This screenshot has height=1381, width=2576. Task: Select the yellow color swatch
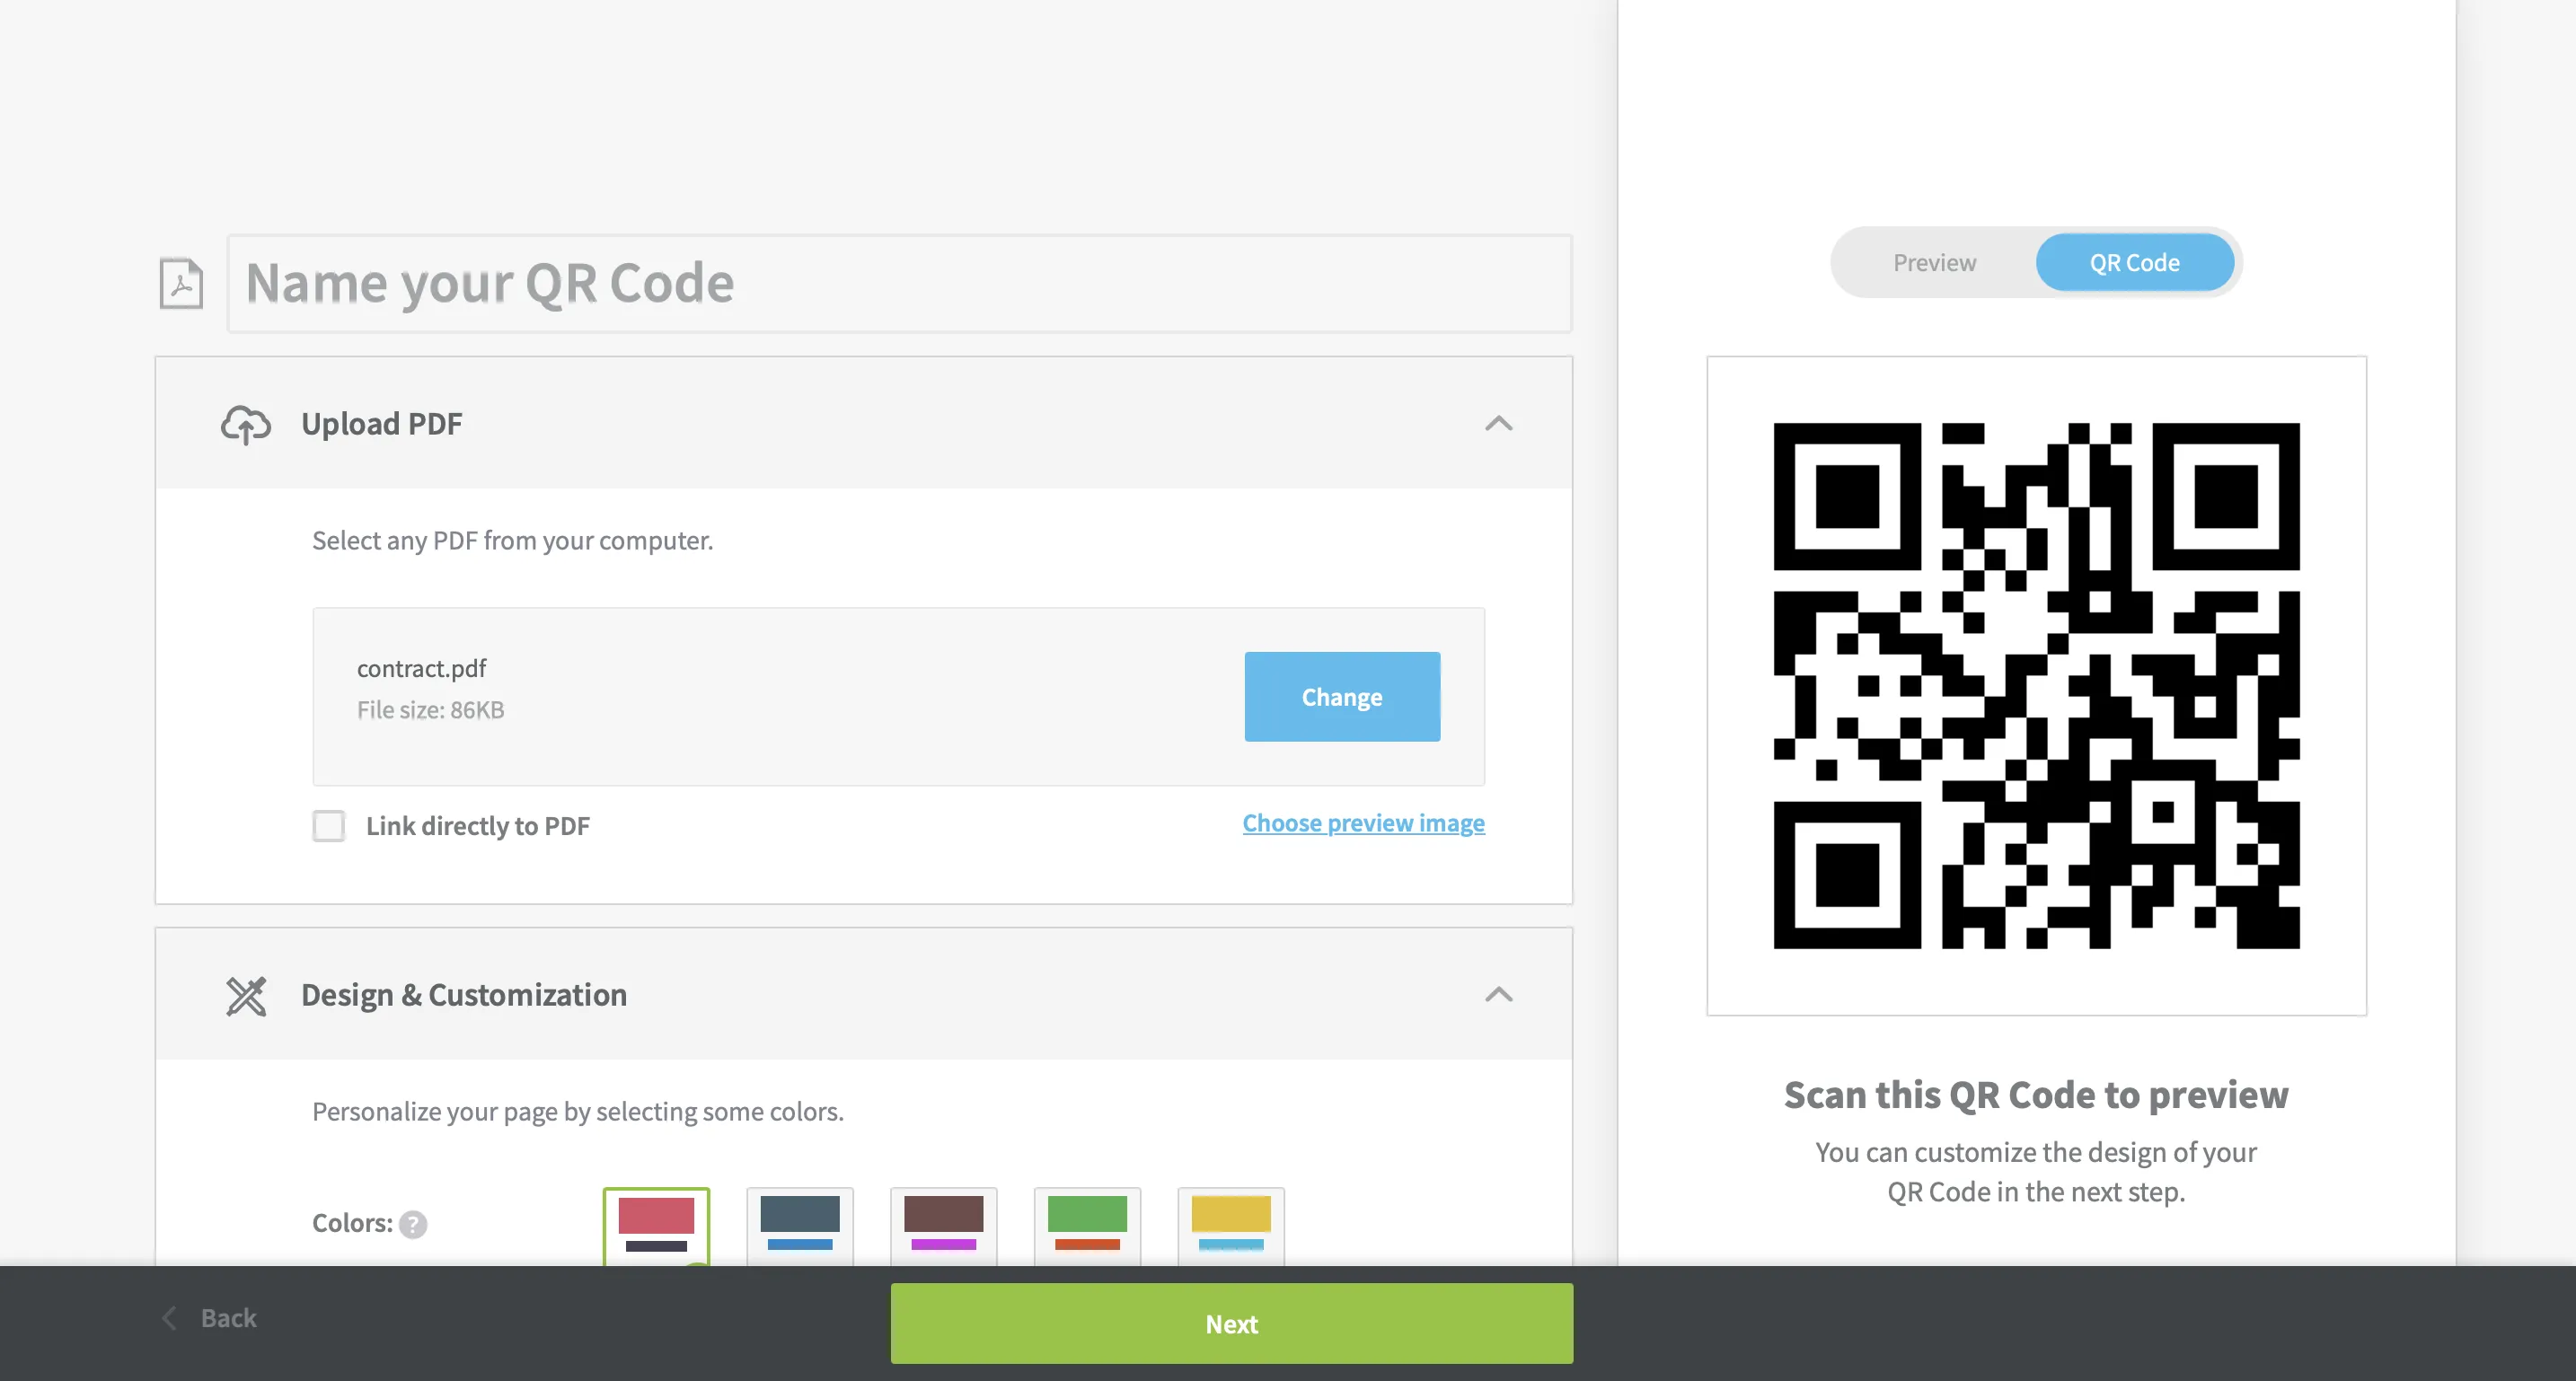tap(1231, 1223)
